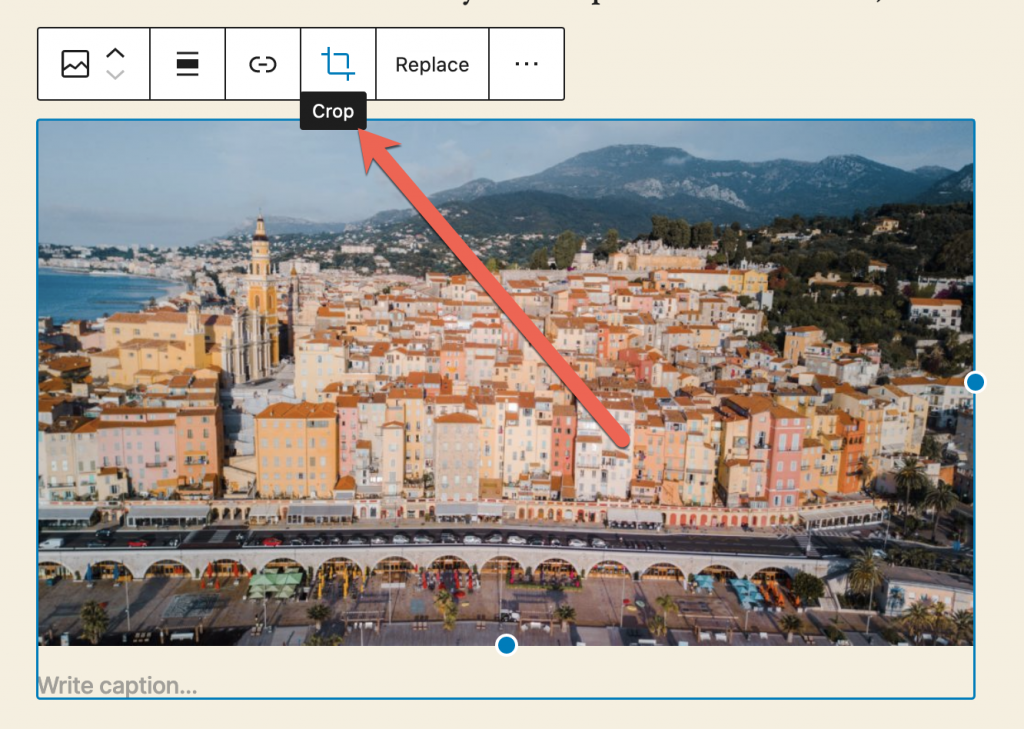The height and width of the screenshot is (729, 1024).
Task: Click the bottom-edge blue resize handle
Action: coord(507,645)
